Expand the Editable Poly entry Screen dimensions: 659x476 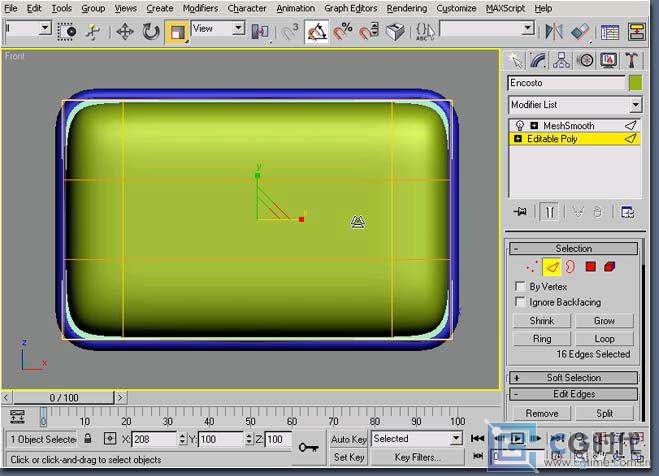click(x=518, y=139)
